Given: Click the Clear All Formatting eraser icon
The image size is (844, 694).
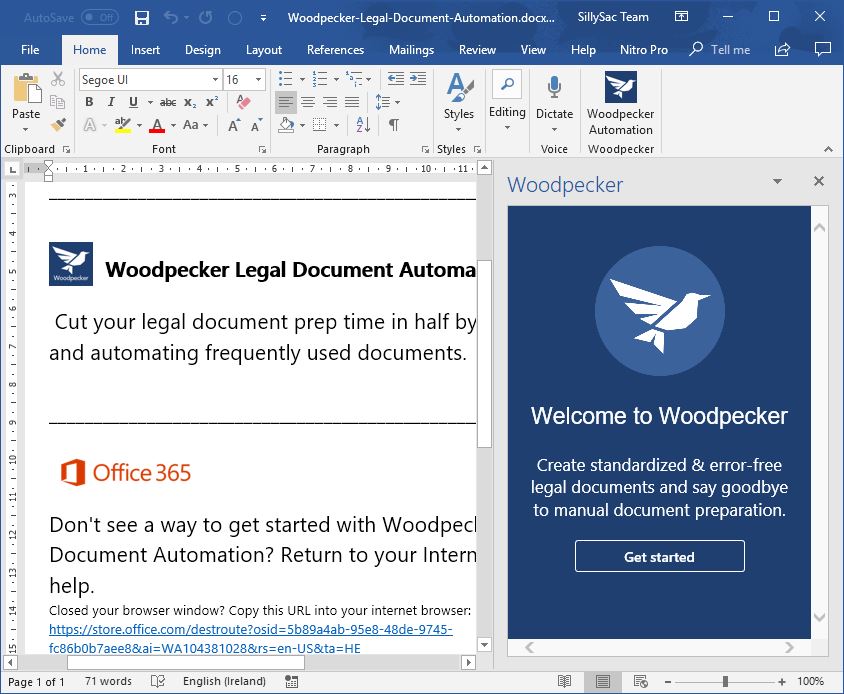Looking at the screenshot, I should [242, 102].
